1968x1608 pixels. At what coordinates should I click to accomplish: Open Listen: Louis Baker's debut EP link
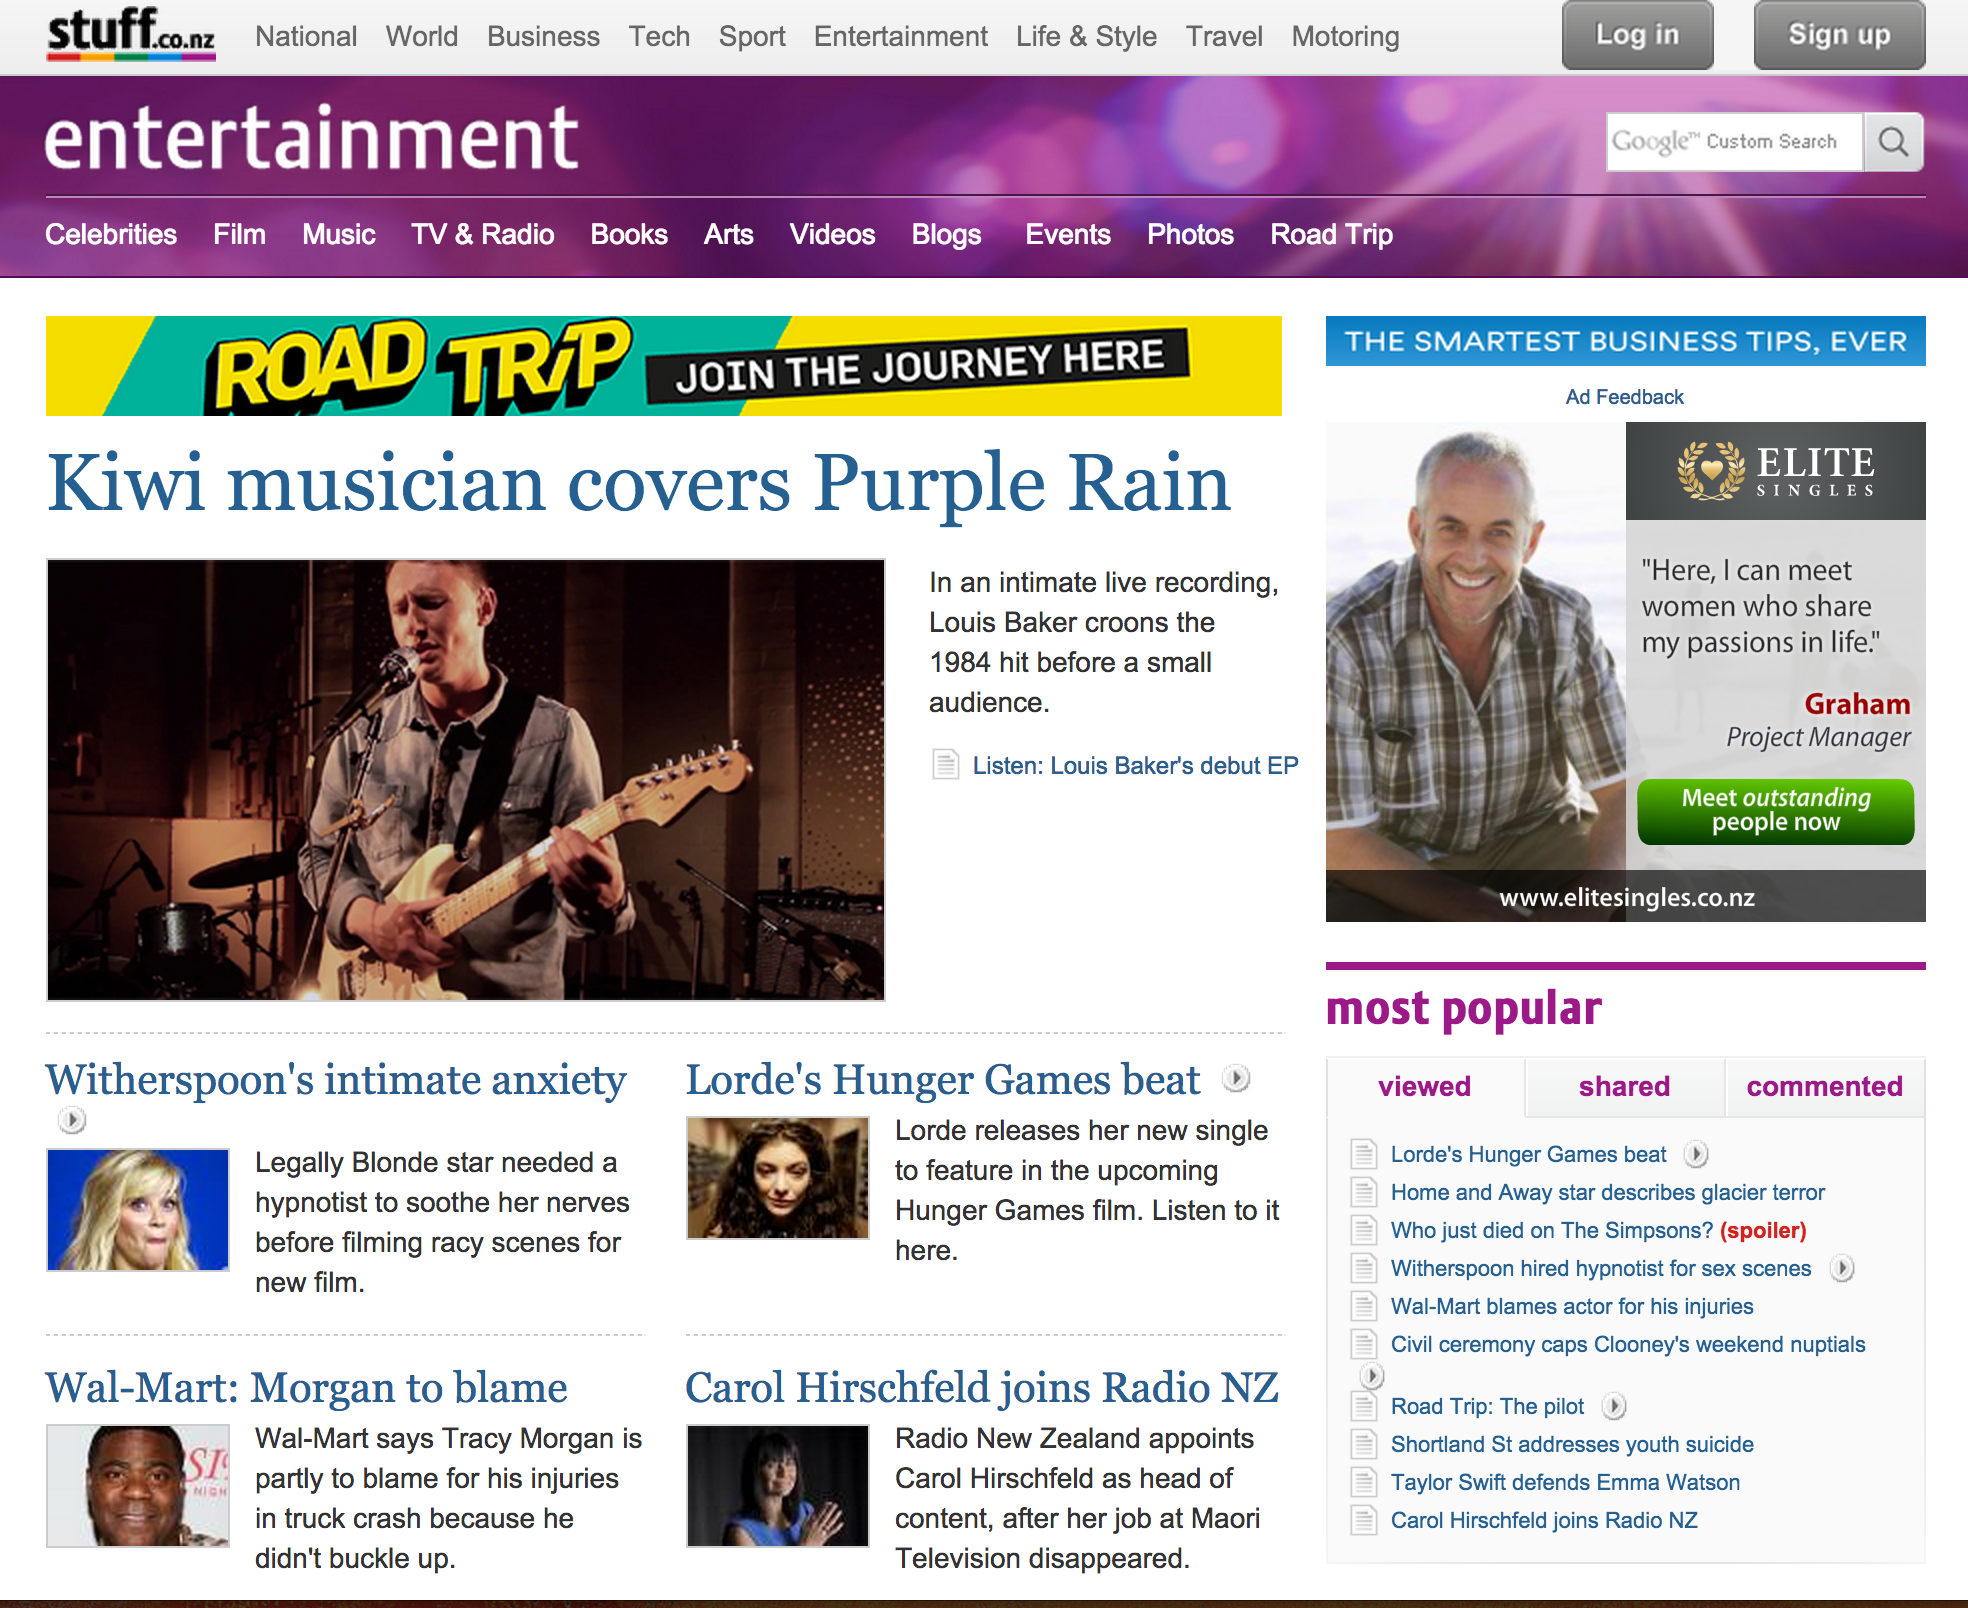(x=1135, y=765)
